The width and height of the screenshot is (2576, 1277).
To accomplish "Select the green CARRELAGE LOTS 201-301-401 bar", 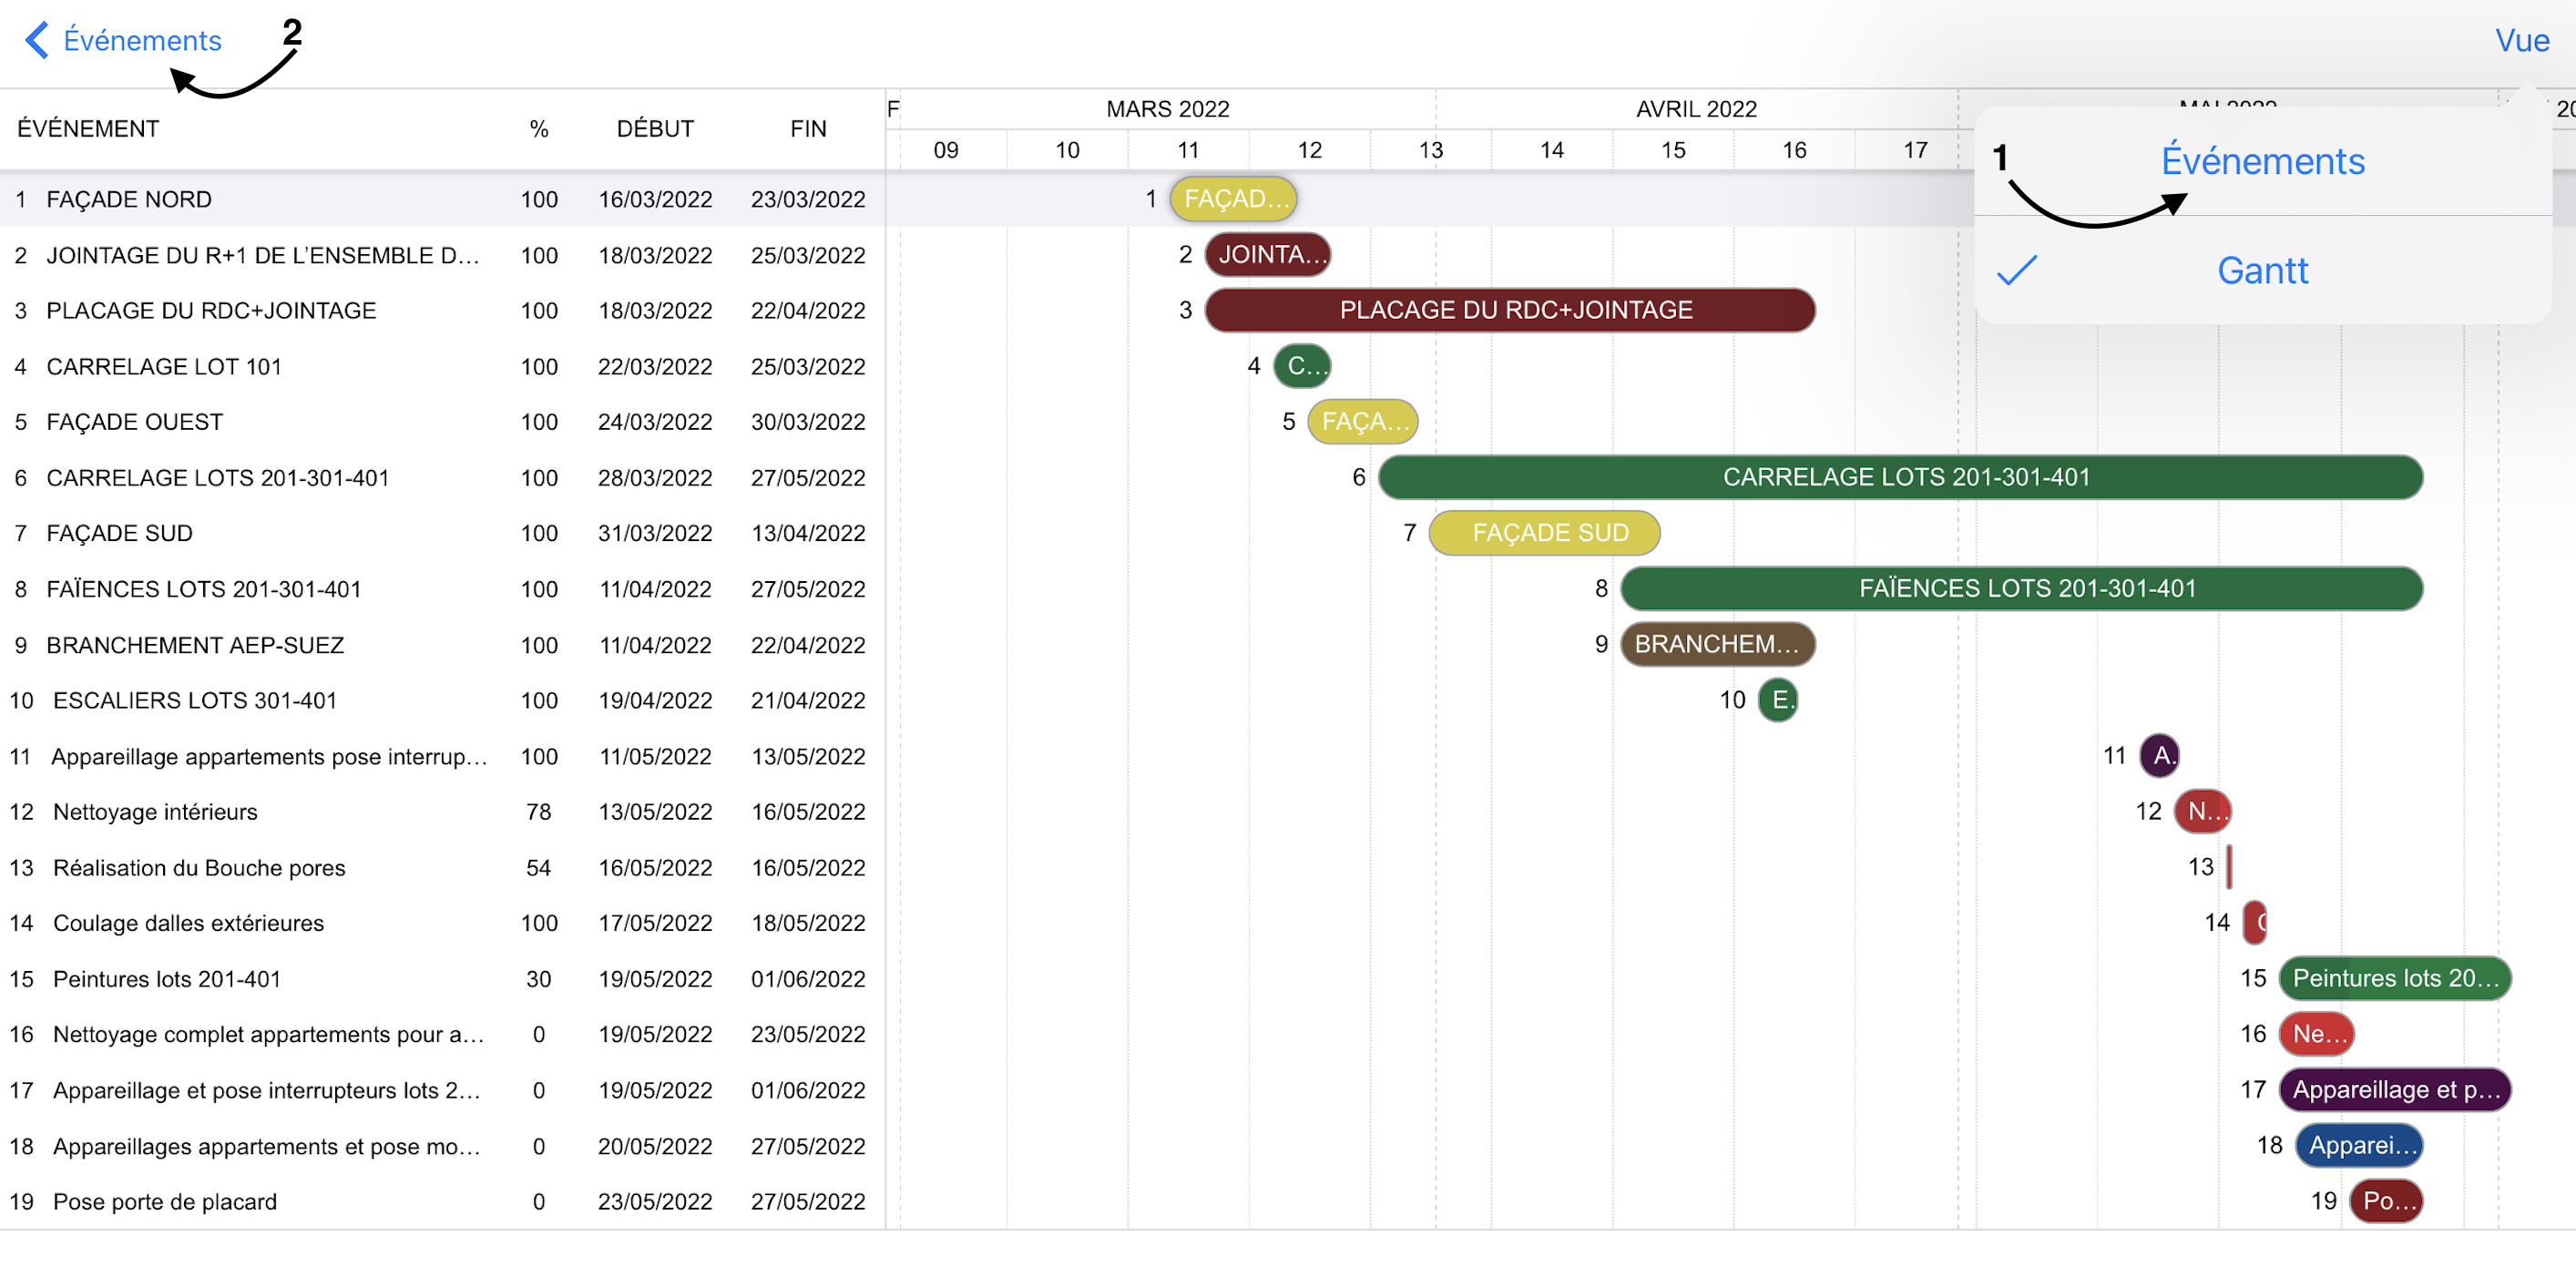I will coord(1900,477).
